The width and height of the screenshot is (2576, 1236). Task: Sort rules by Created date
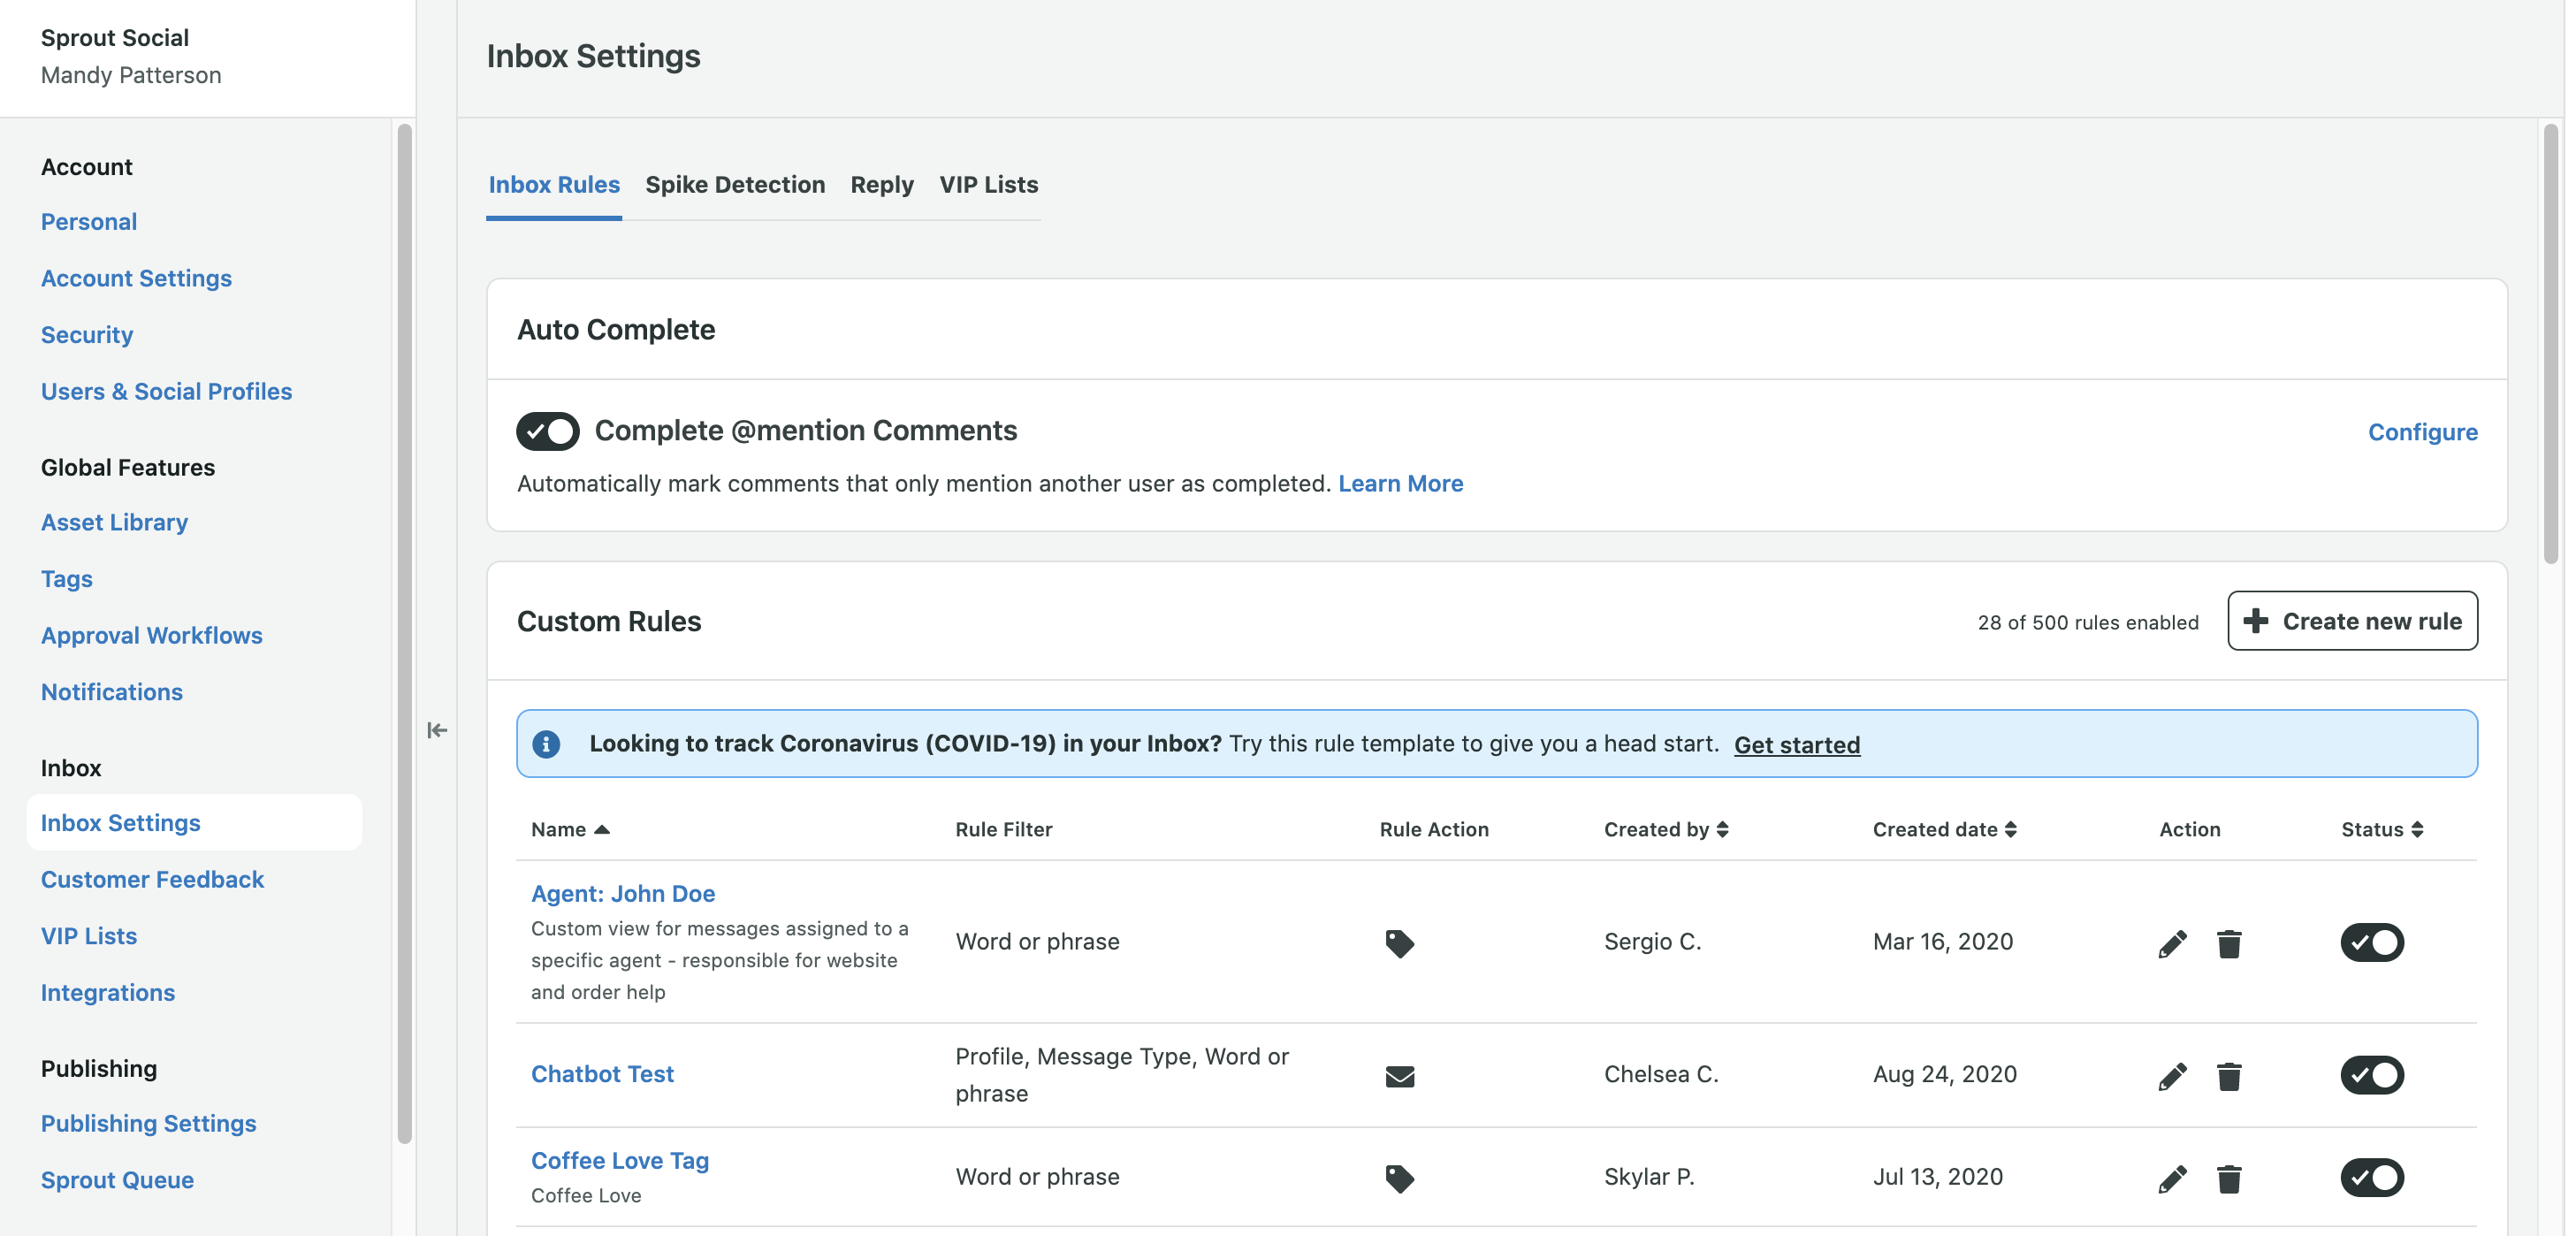pos(2012,829)
